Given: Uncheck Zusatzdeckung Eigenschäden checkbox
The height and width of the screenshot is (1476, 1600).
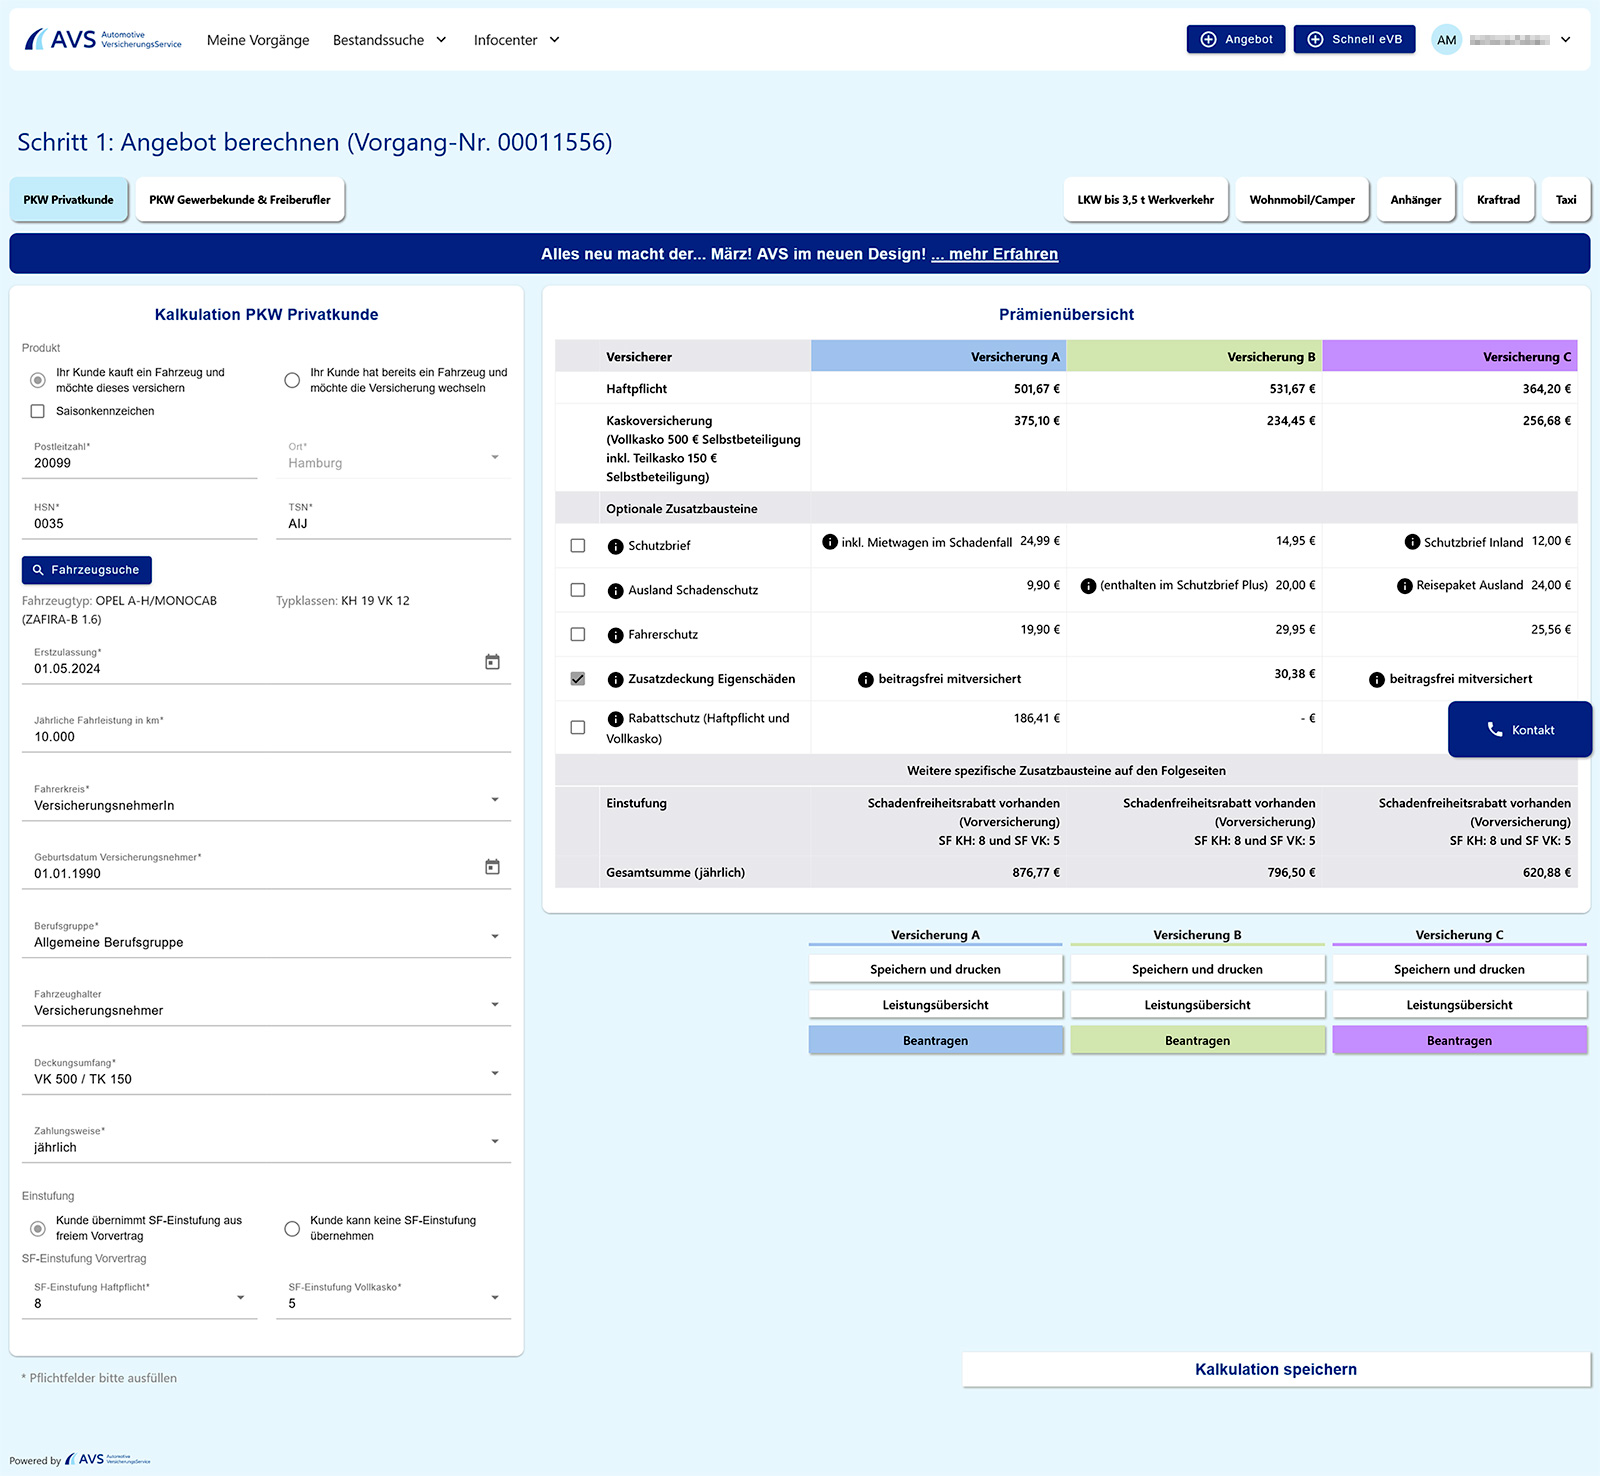Looking at the screenshot, I should [x=578, y=679].
